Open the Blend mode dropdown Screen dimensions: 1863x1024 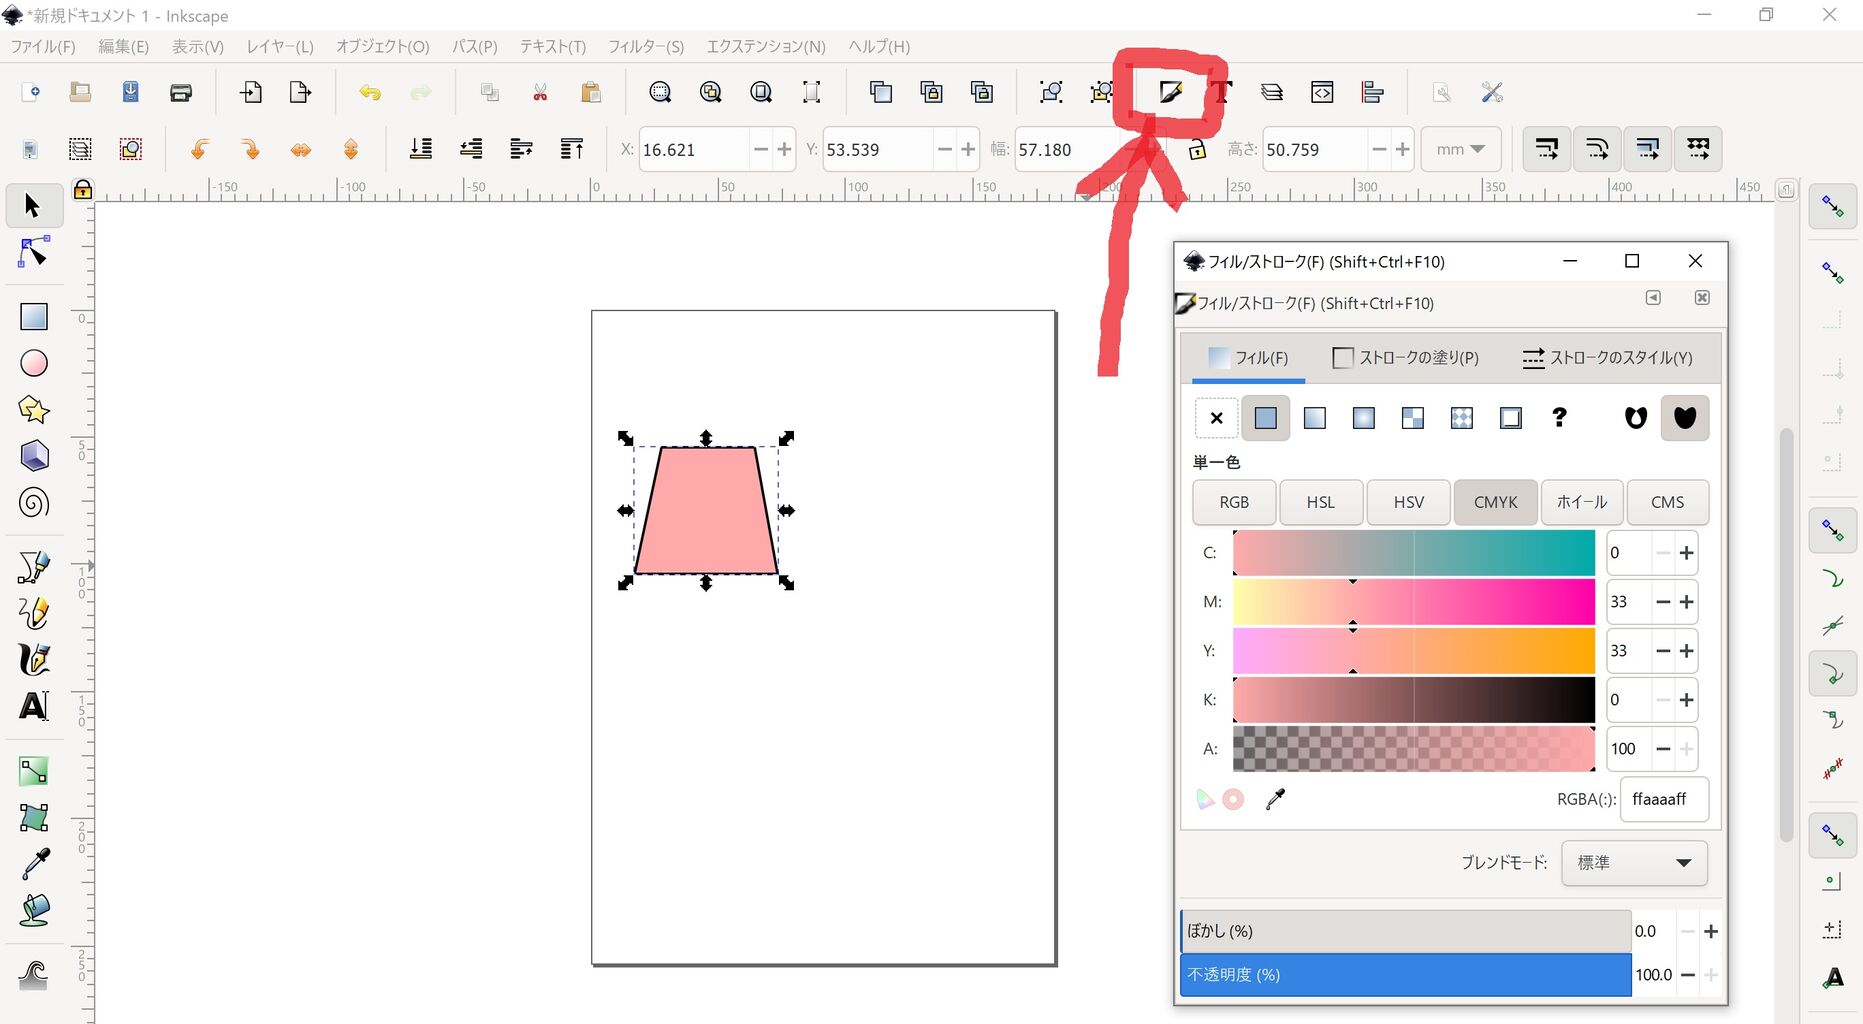(x=1634, y=863)
